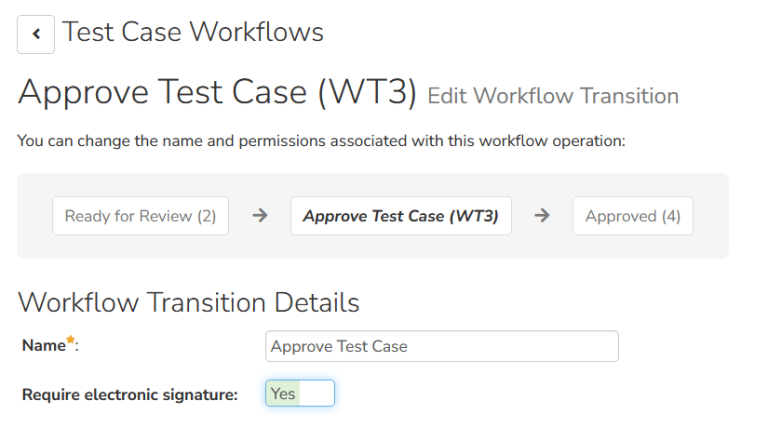
Task: Click the arrow after Ready for Review
Action: point(260,215)
